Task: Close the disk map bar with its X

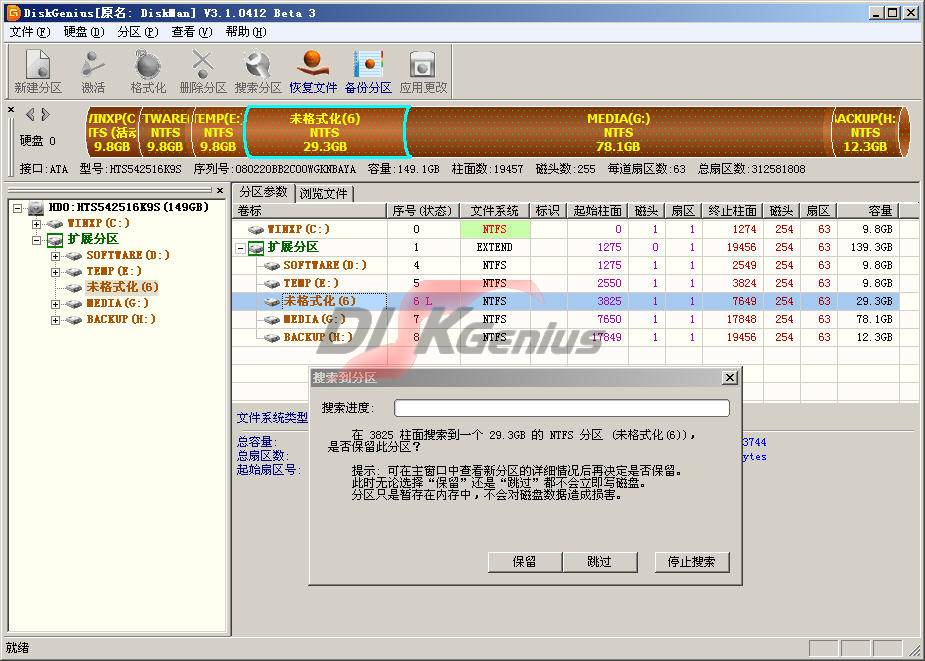Action: click(11, 110)
